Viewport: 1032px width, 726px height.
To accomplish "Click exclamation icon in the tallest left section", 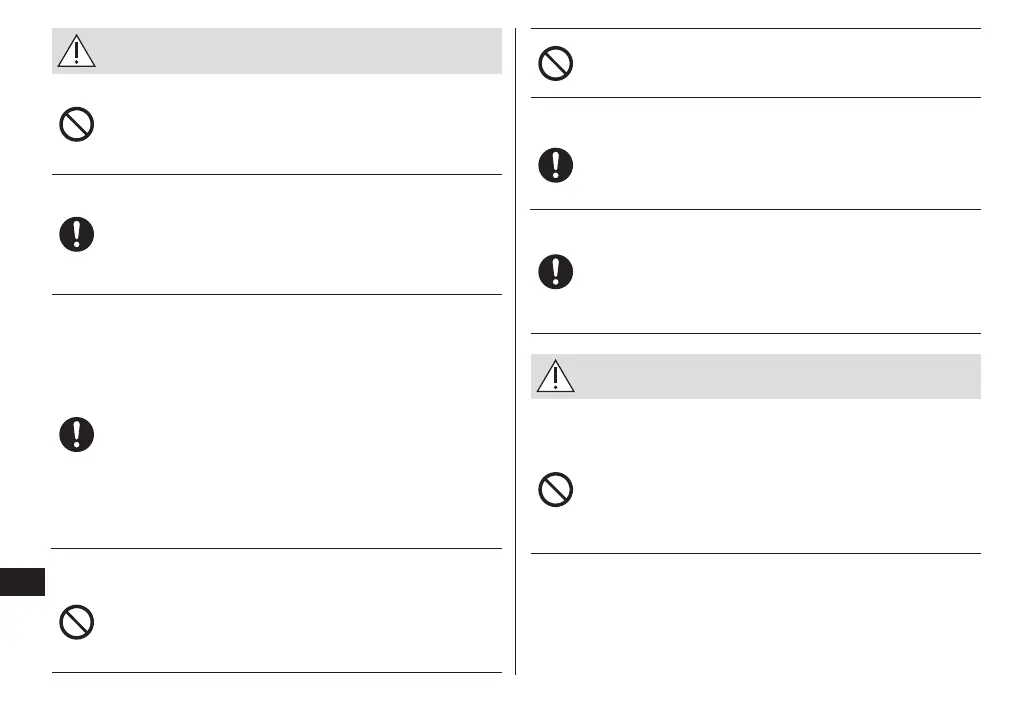I will pos(76,435).
